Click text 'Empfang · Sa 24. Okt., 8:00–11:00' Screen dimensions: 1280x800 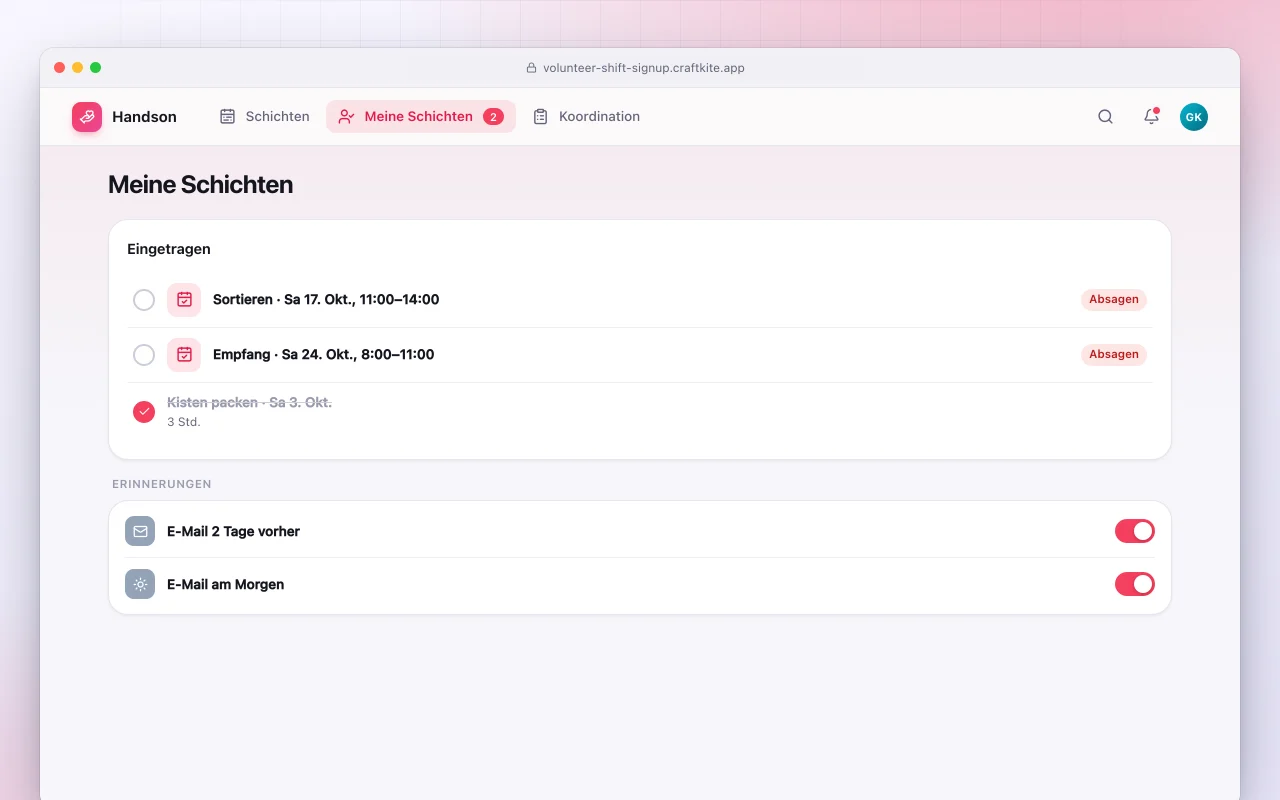tap(324, 354)
